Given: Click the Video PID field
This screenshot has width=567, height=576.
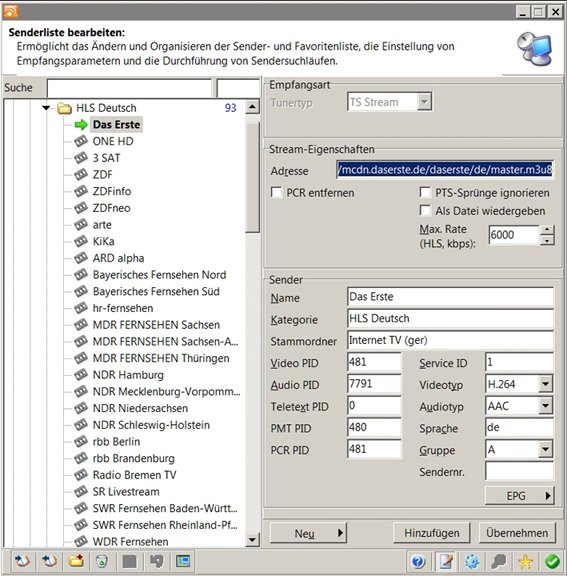Looking at the screenshot, I should [x=374, y=362].
